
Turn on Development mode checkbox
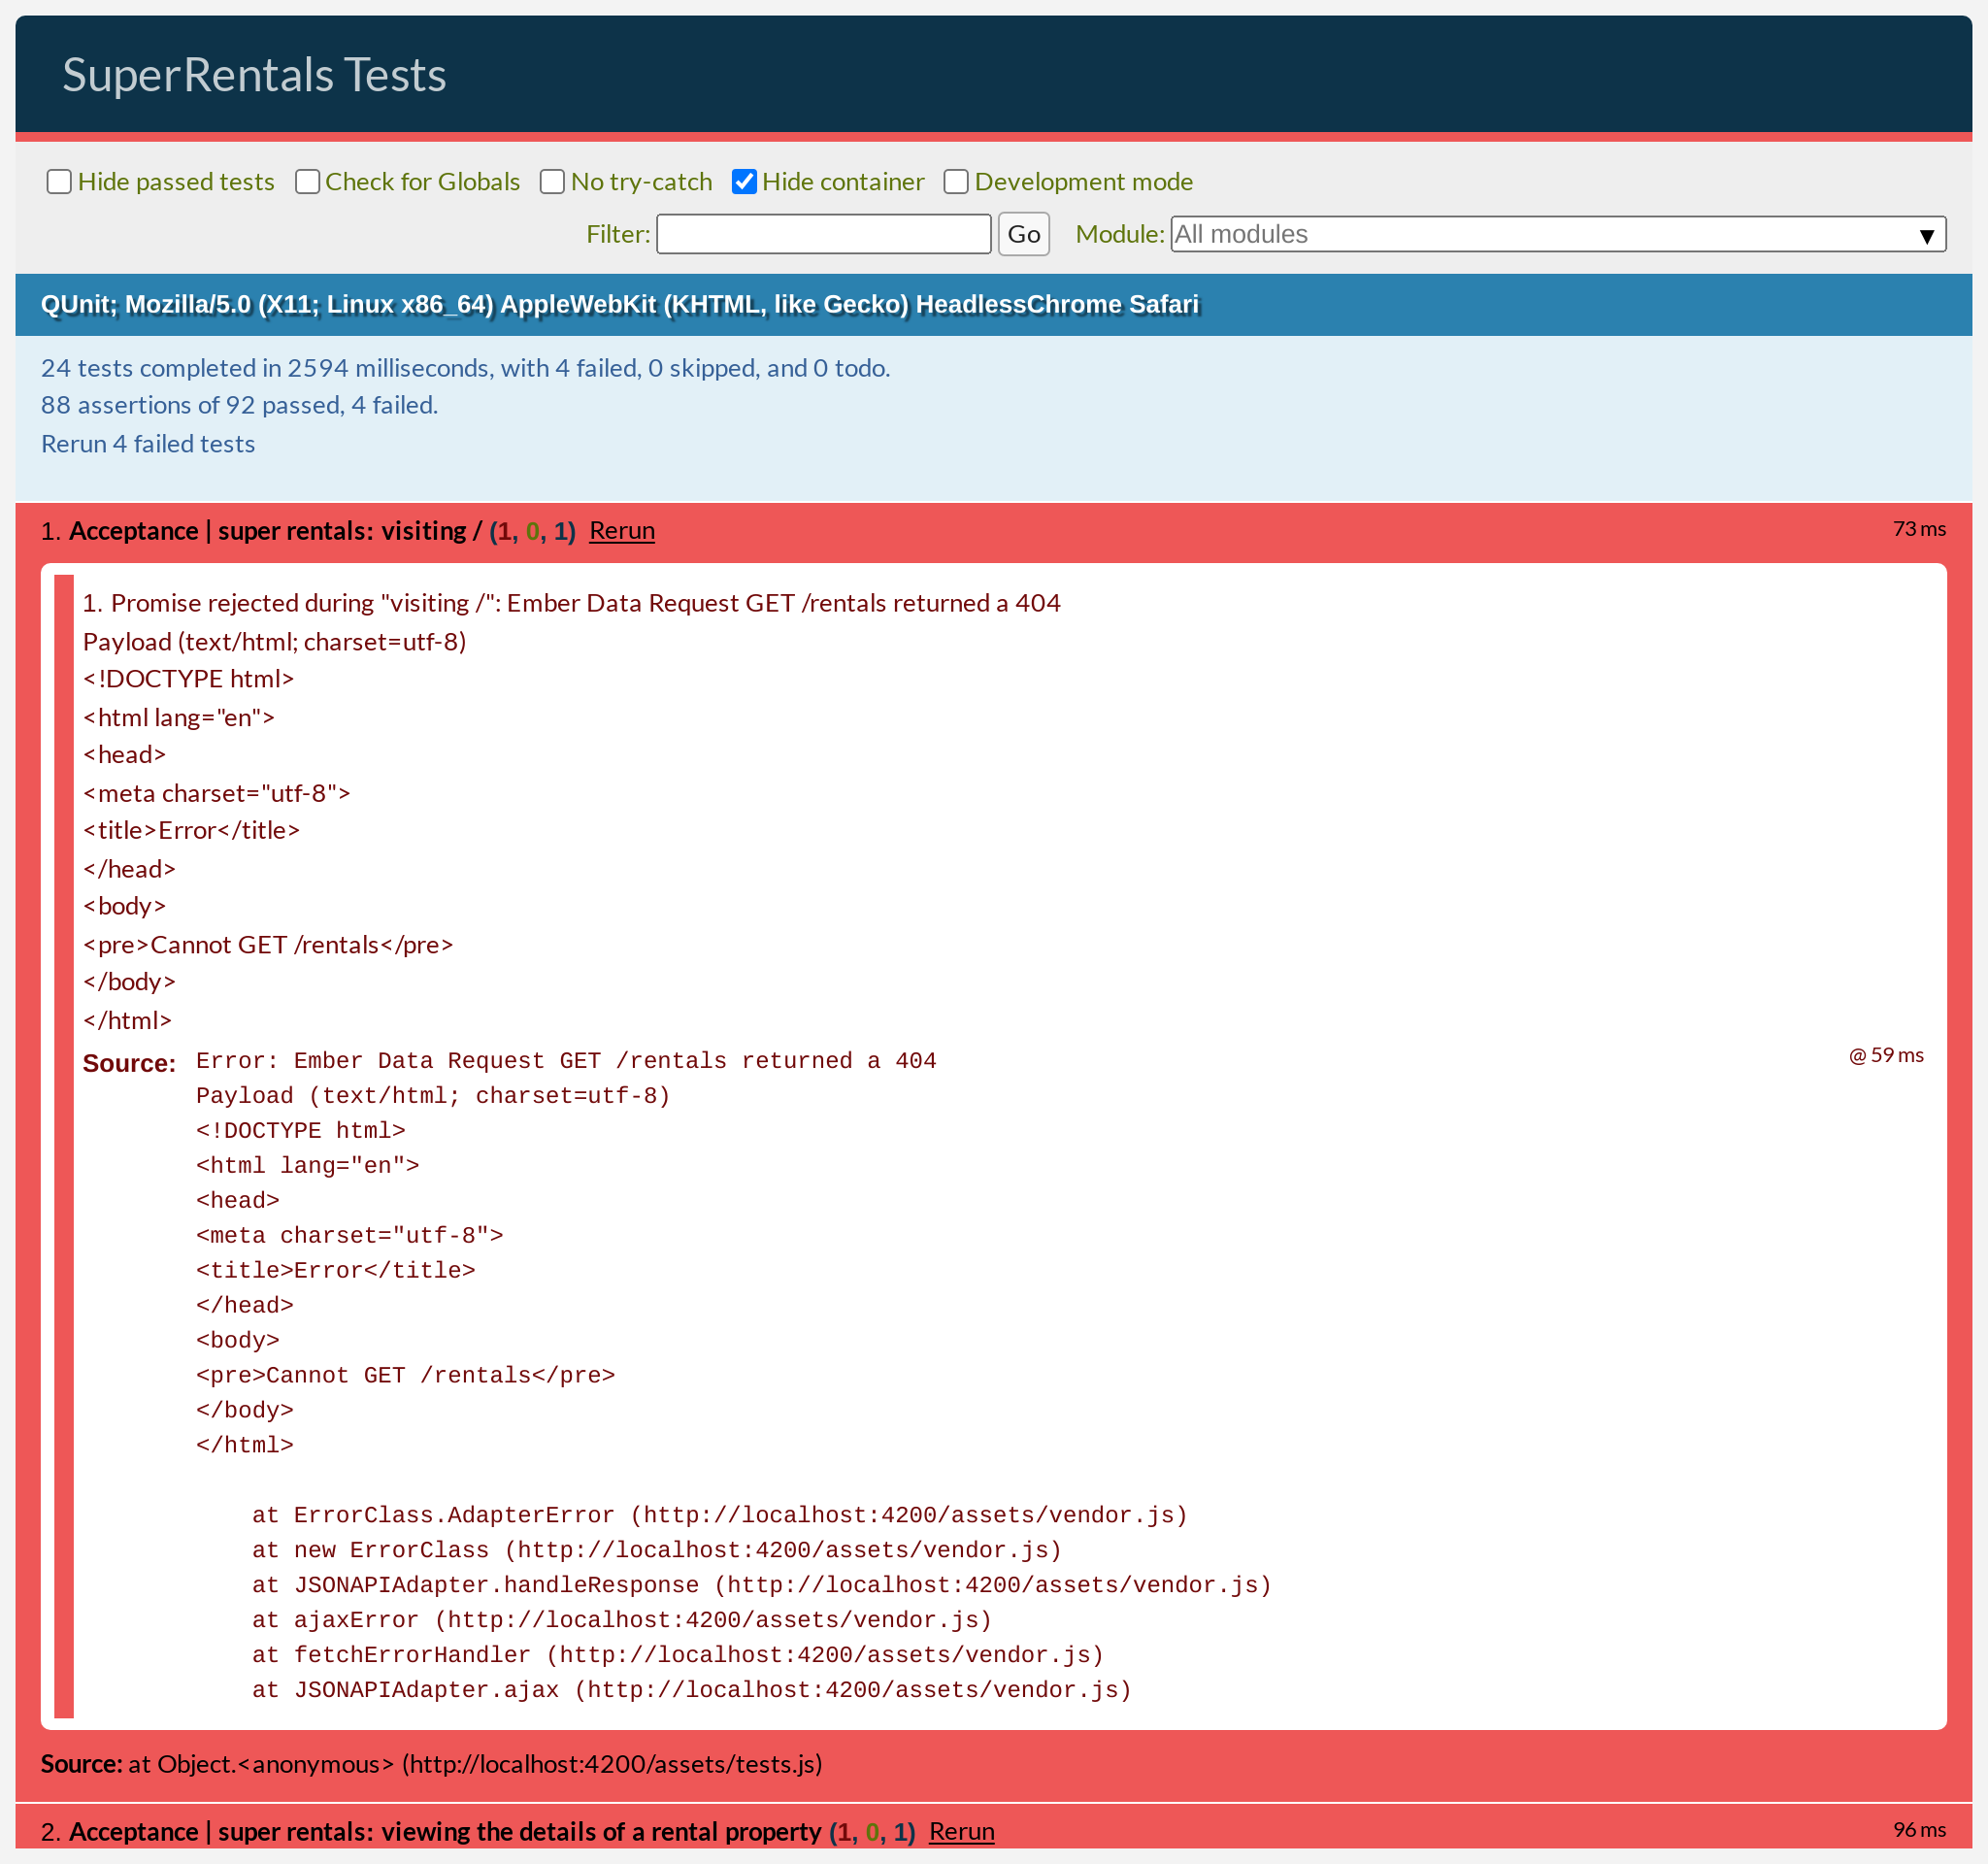point(956,182)
